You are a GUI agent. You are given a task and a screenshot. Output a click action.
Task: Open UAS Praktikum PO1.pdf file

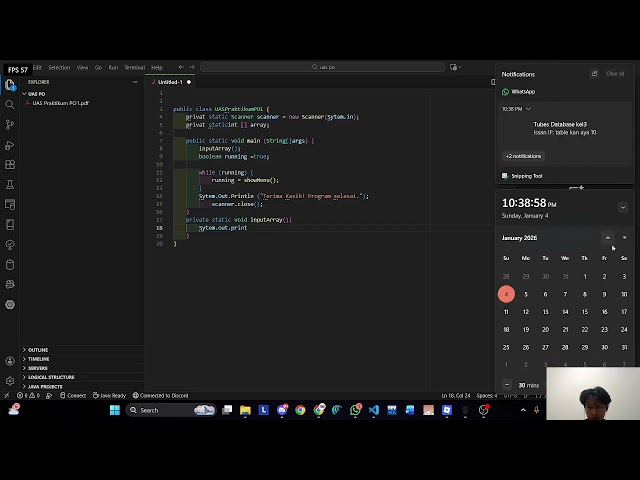point(60,103)
